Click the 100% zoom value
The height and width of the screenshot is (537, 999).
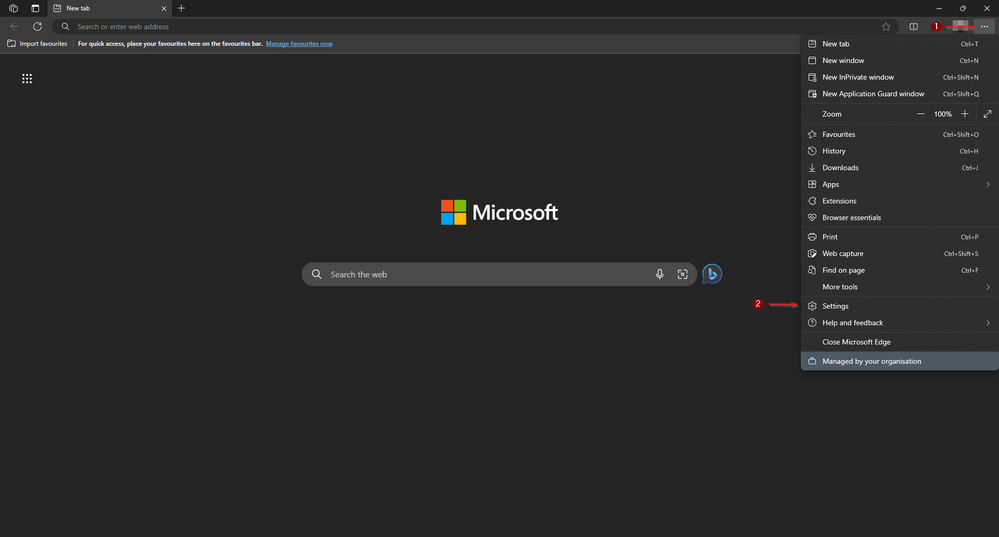pyautogui.click(x=942, y=114)
